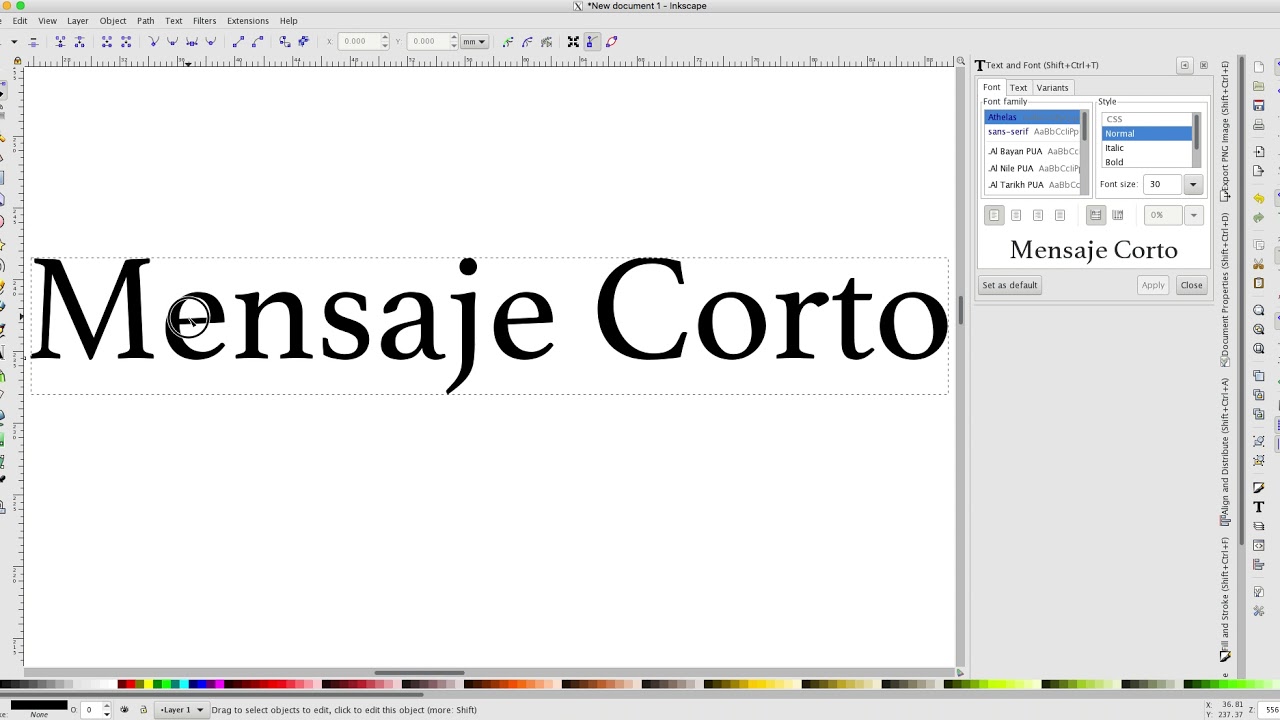Viewport: 1280px width, 720px height.
Task: Toggle show Bezier handles of nodes
Action: tap(591, 41)
